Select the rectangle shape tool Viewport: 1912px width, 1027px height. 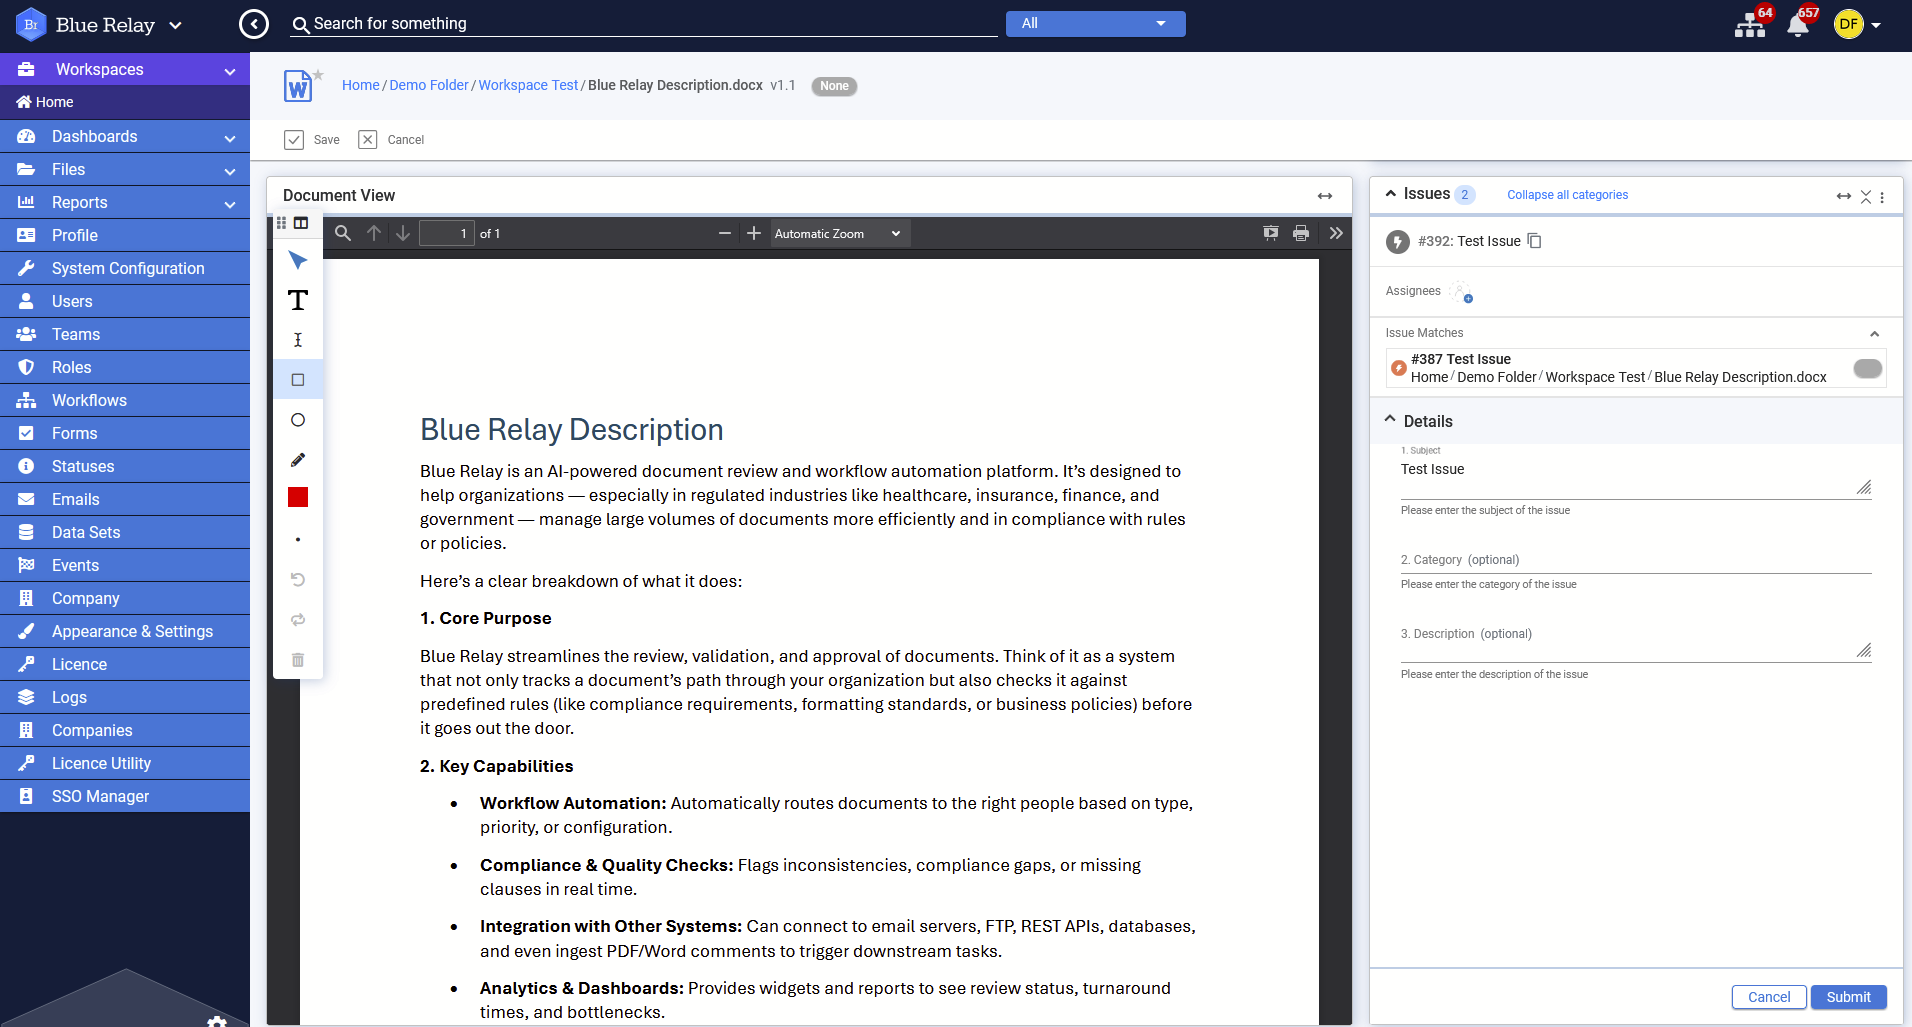tap(298, 380)
